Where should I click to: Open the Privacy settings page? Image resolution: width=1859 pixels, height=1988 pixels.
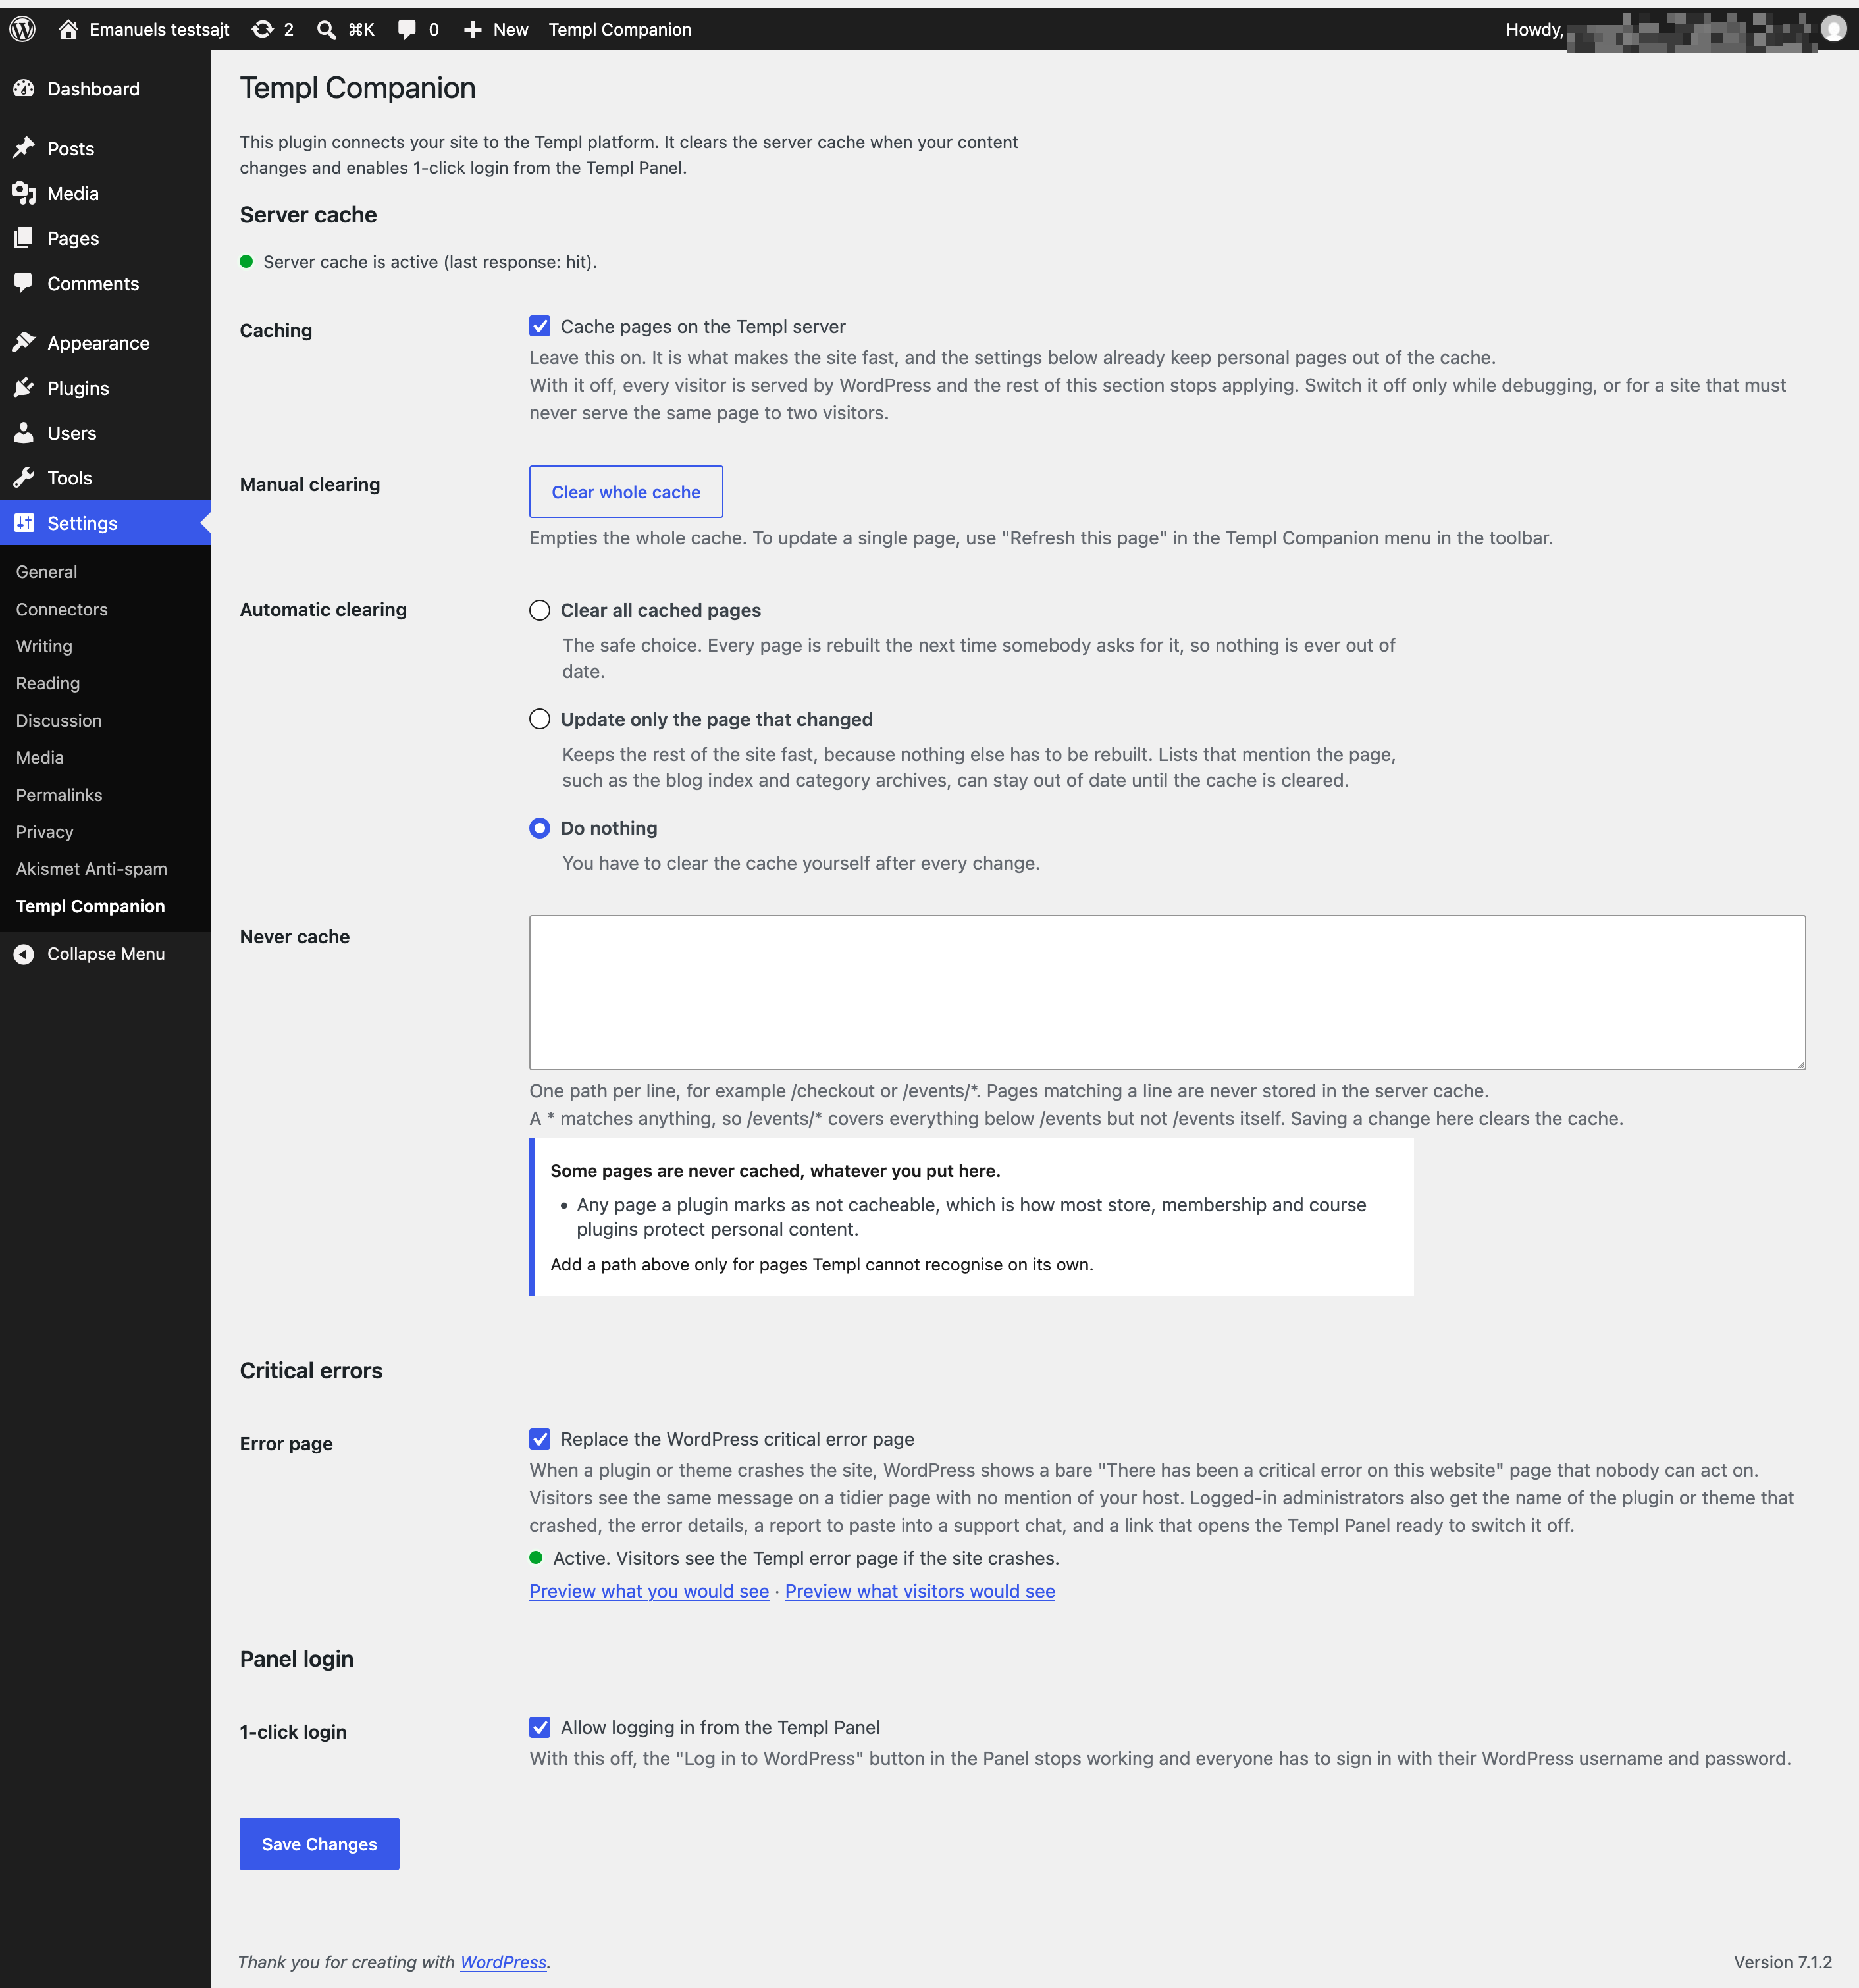point(45,832)
